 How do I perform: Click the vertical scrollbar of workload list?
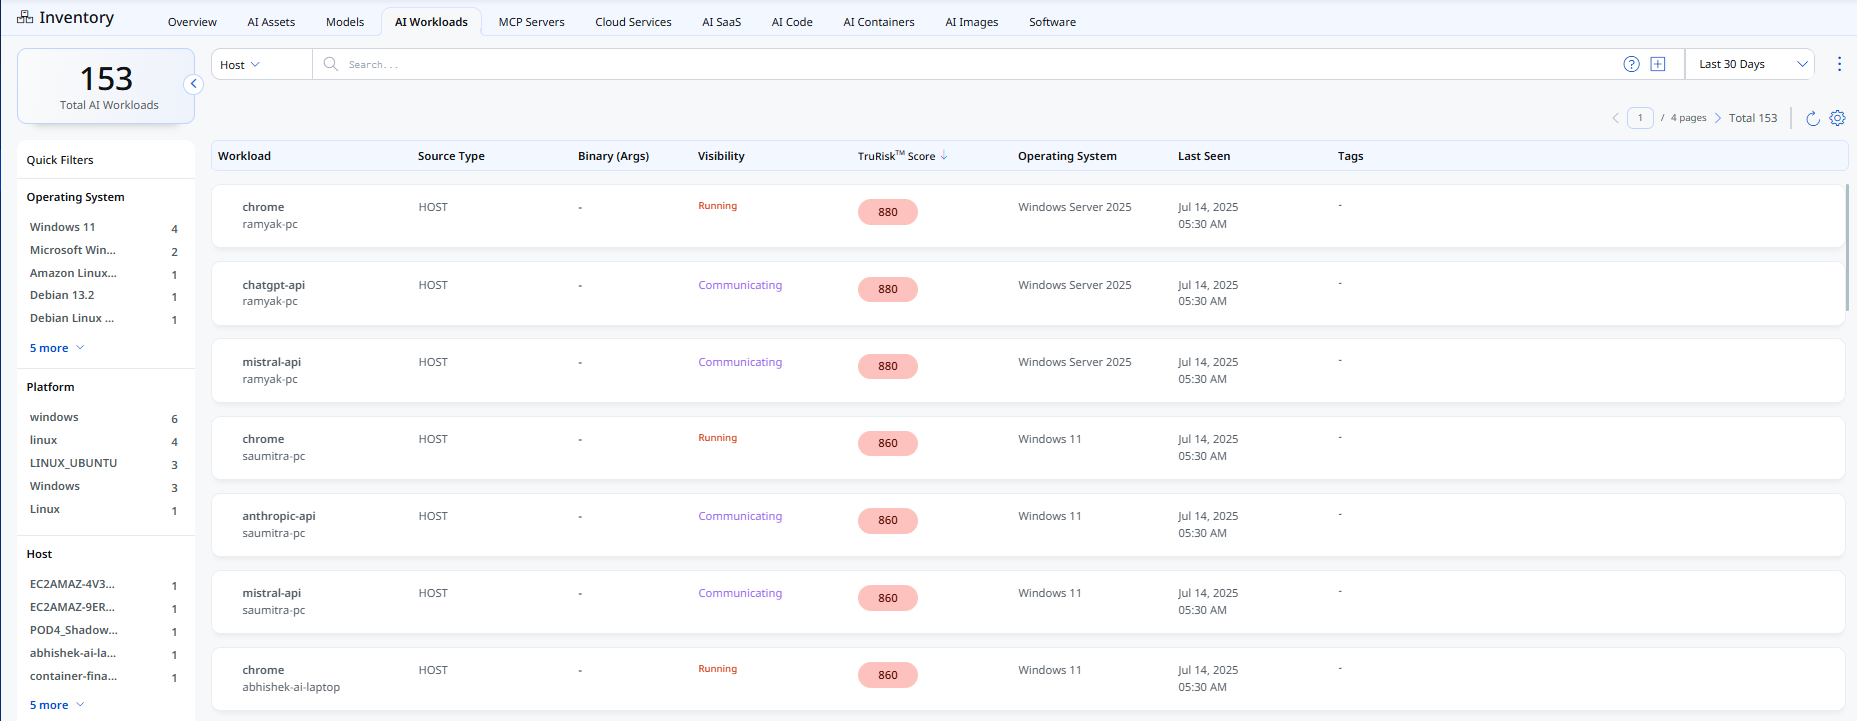(x=1848, y=247)
